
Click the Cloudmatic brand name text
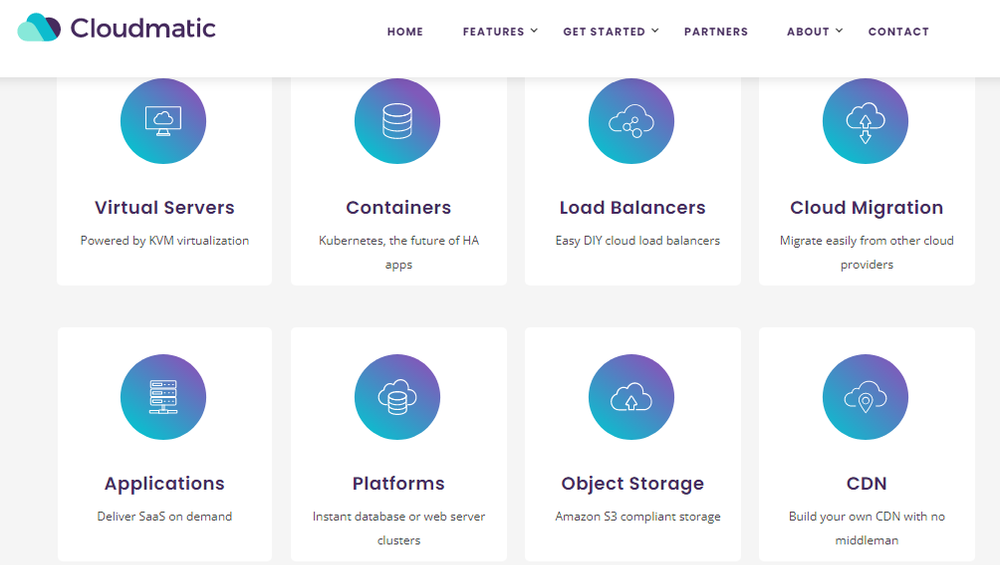tap(143, 28)
